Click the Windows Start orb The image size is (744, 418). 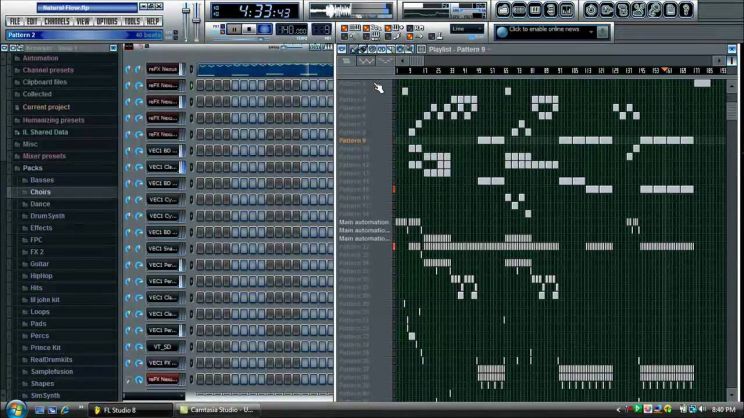point(16,409)
